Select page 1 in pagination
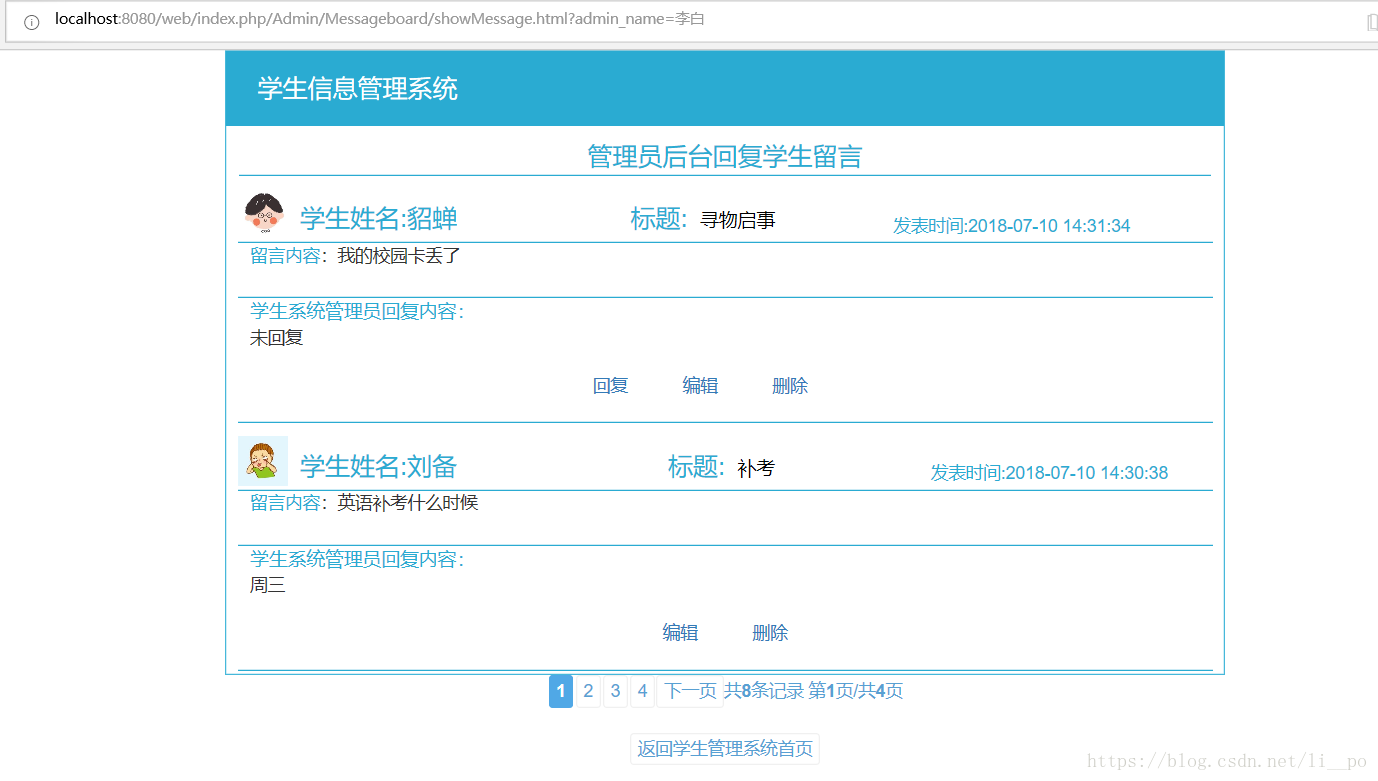 pos(561,691)
